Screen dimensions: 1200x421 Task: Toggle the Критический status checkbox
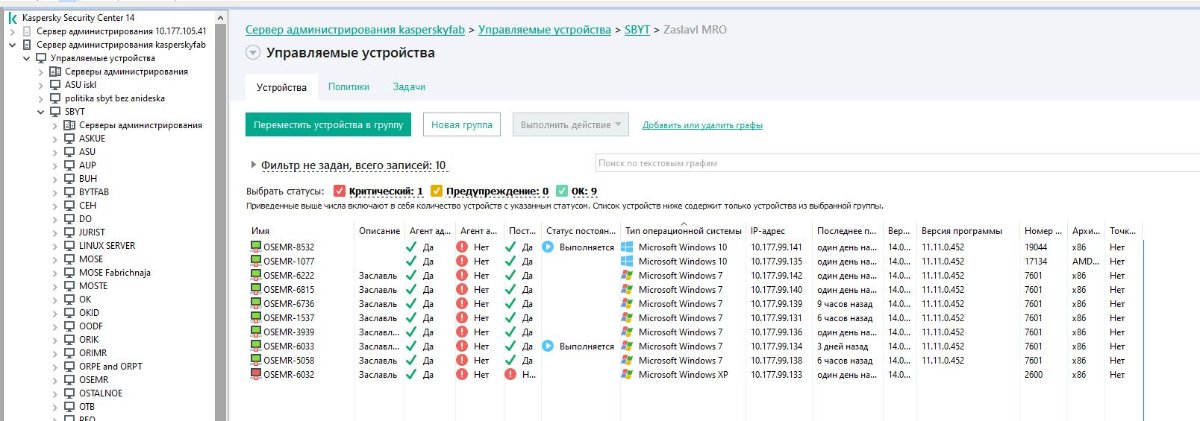click(x=340, y=191)
